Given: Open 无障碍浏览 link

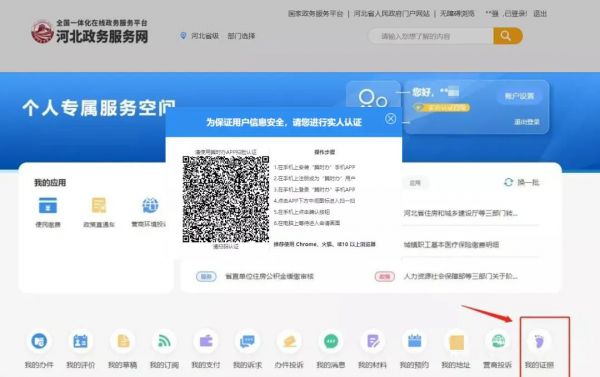Looking at the screenshot, I should pyautogui.click(x=457, y=14).
